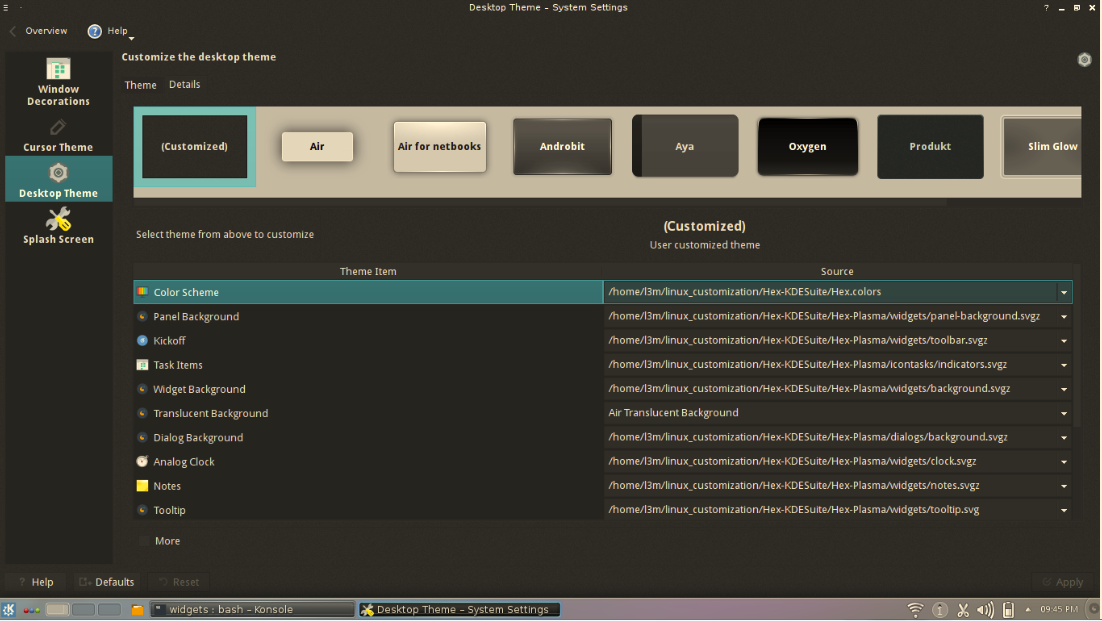Select the Air theme thumbnail
The image size is (1102, 621).
(317, 146)
